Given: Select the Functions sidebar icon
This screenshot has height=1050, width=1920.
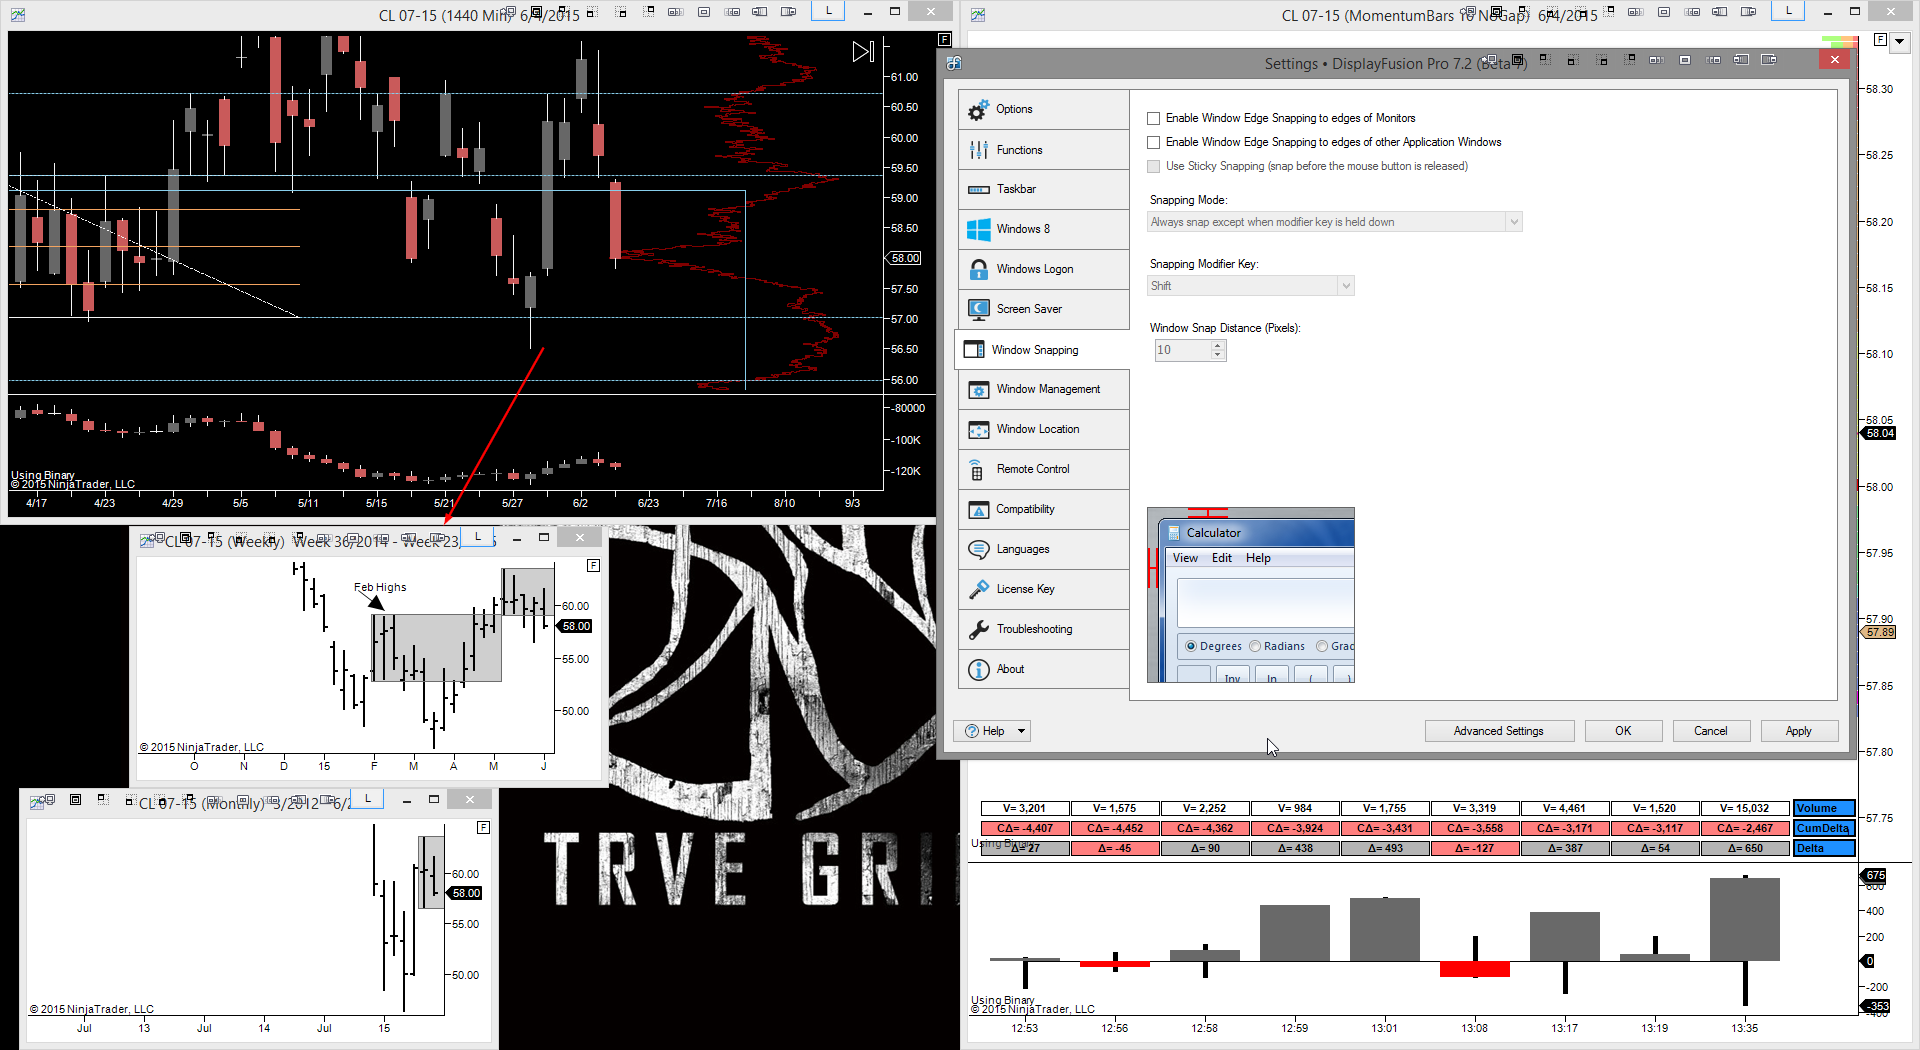Looking at the screenshot, I should pos(978,150).
